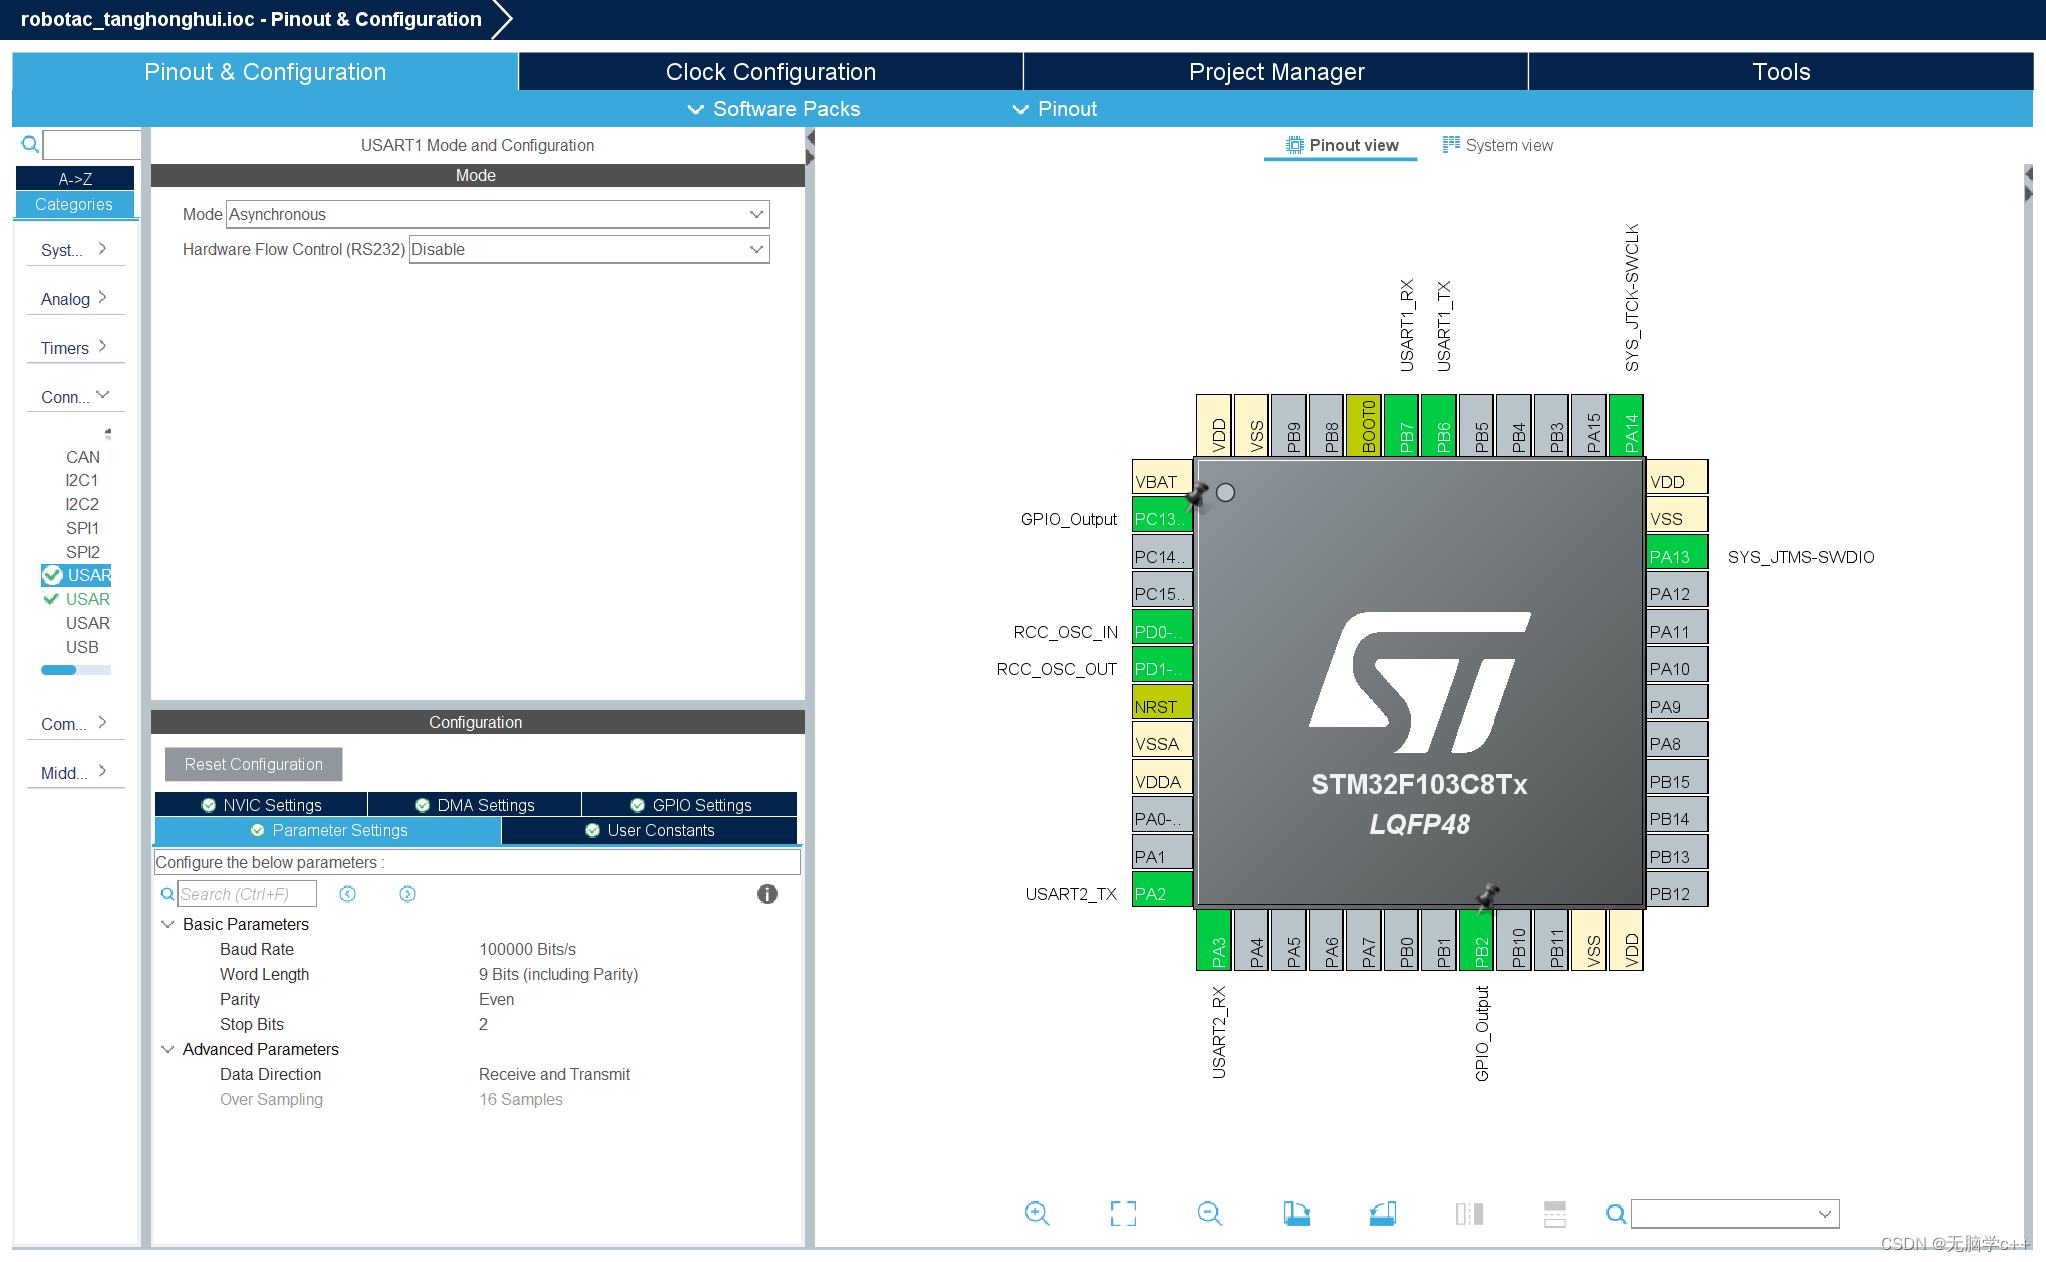Rotate the chip view counter-clockwise
This screenshot has height=1262, width=2046.
pos(1383,1213)
